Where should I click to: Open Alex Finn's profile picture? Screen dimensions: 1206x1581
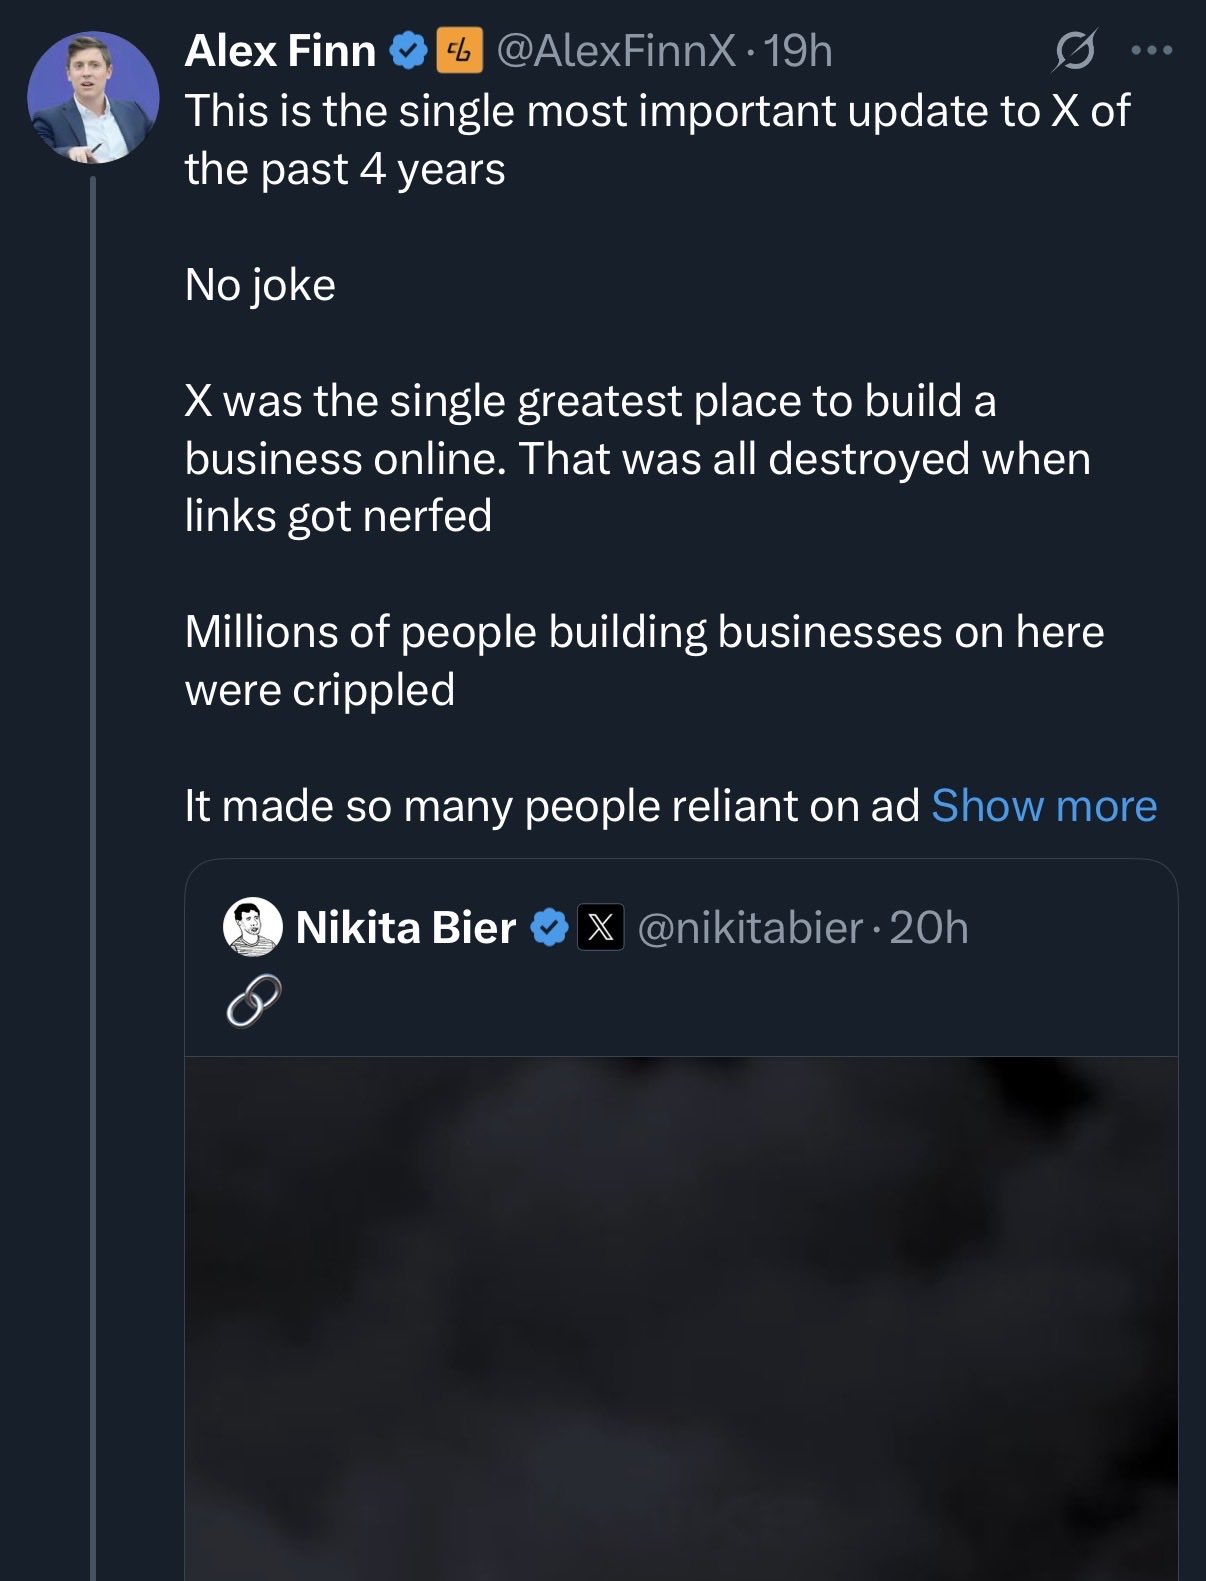point(93,97)
